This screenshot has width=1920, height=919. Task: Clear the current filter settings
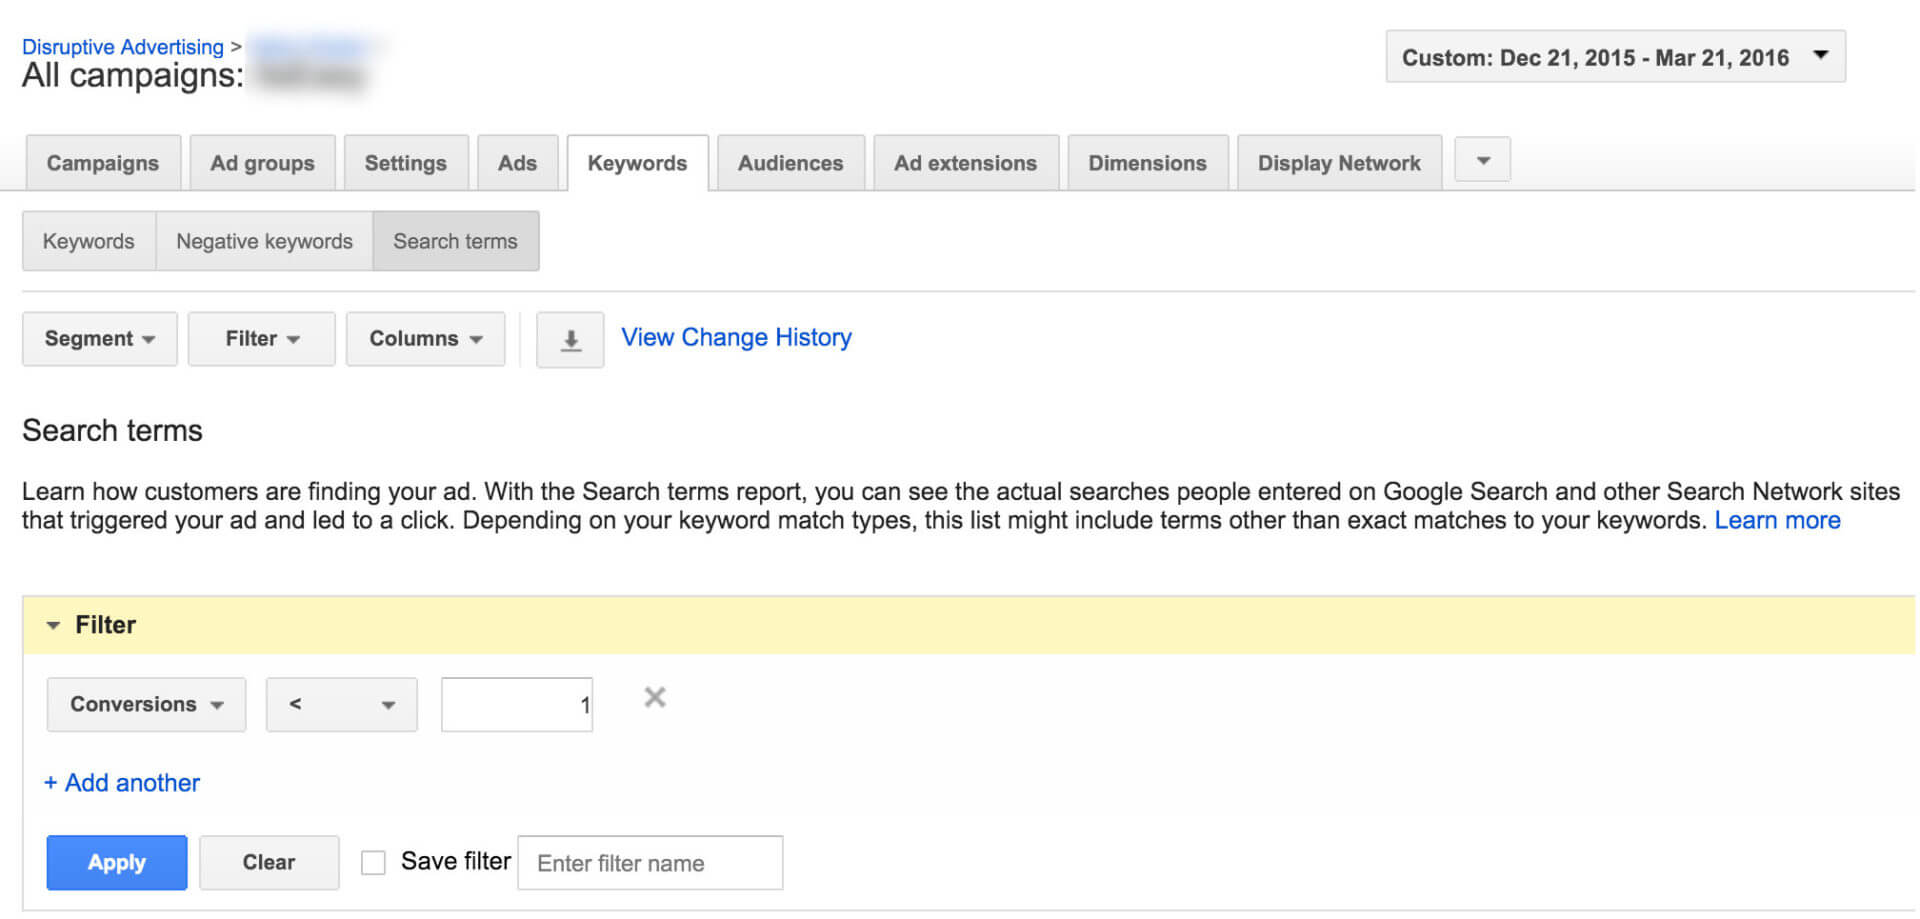click(x=268, y=861)
